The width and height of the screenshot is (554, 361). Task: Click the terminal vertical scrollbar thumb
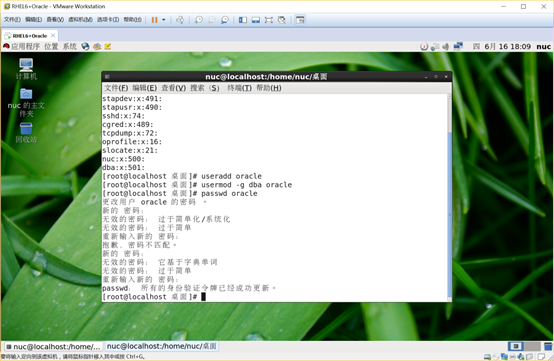pyautogui.click(x=449, y=215)
